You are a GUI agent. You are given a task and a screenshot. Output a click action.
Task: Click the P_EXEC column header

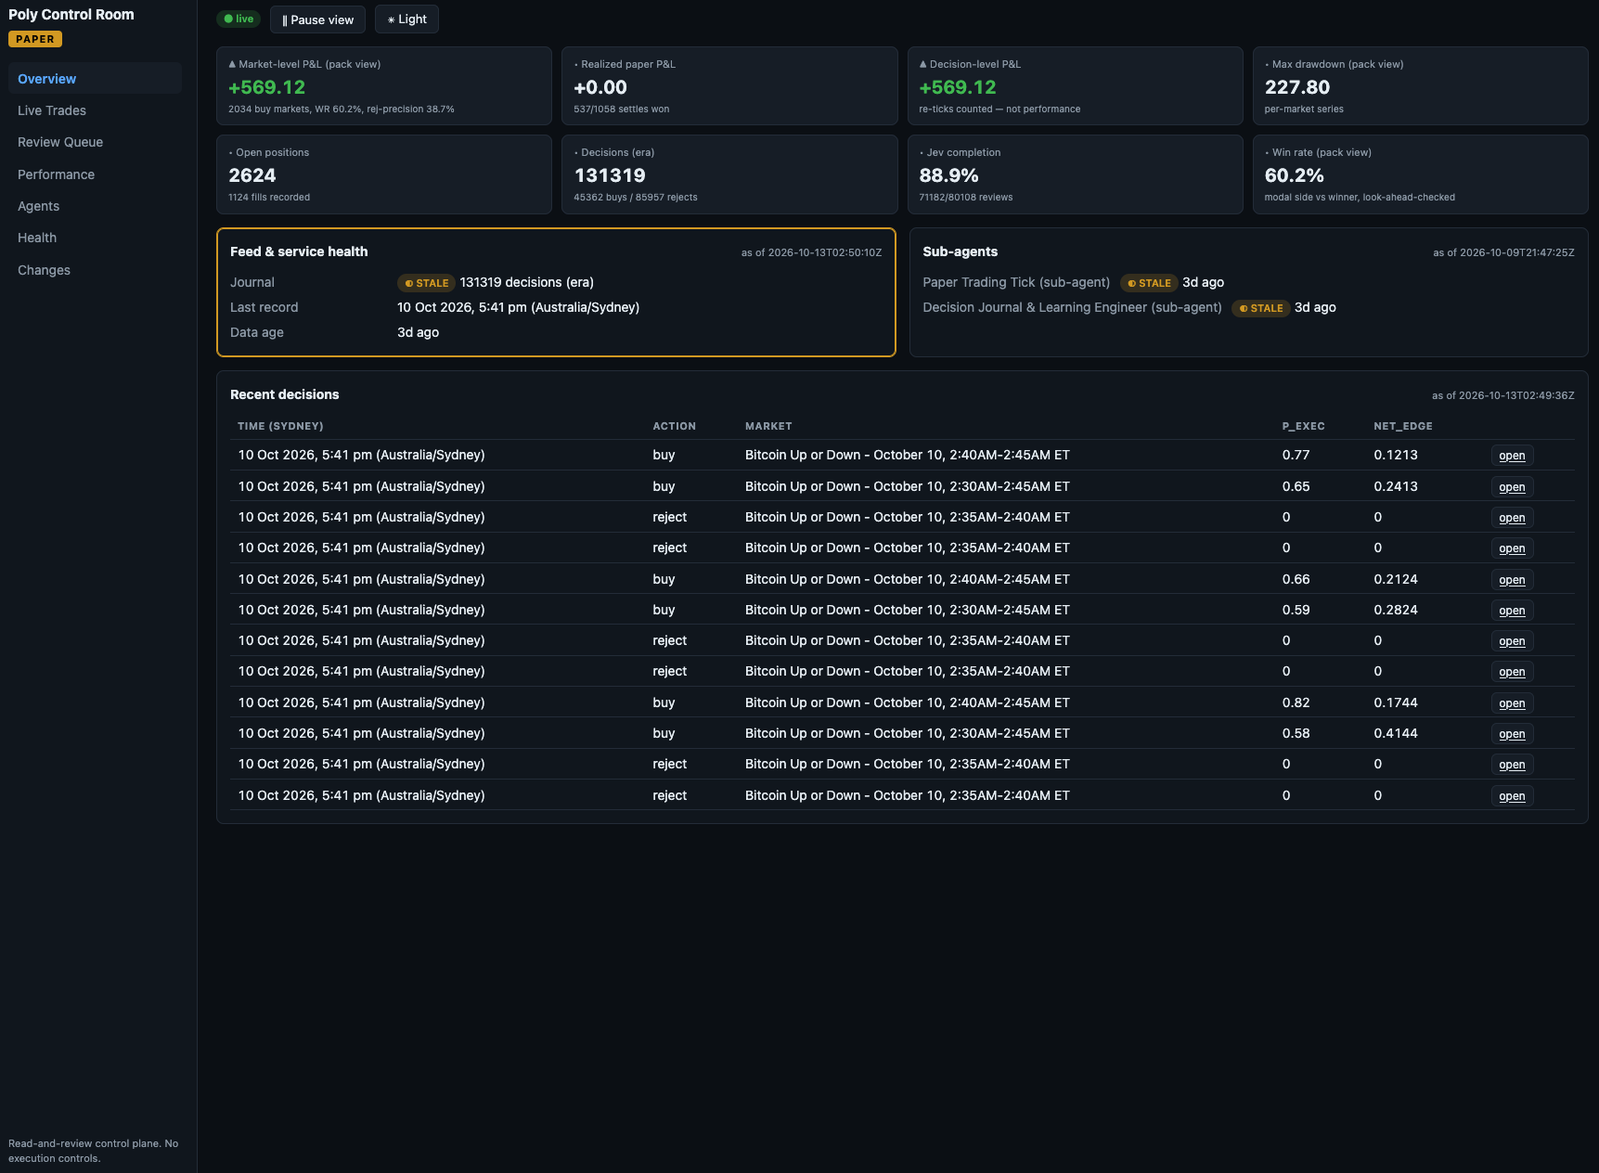point(1303,426)
